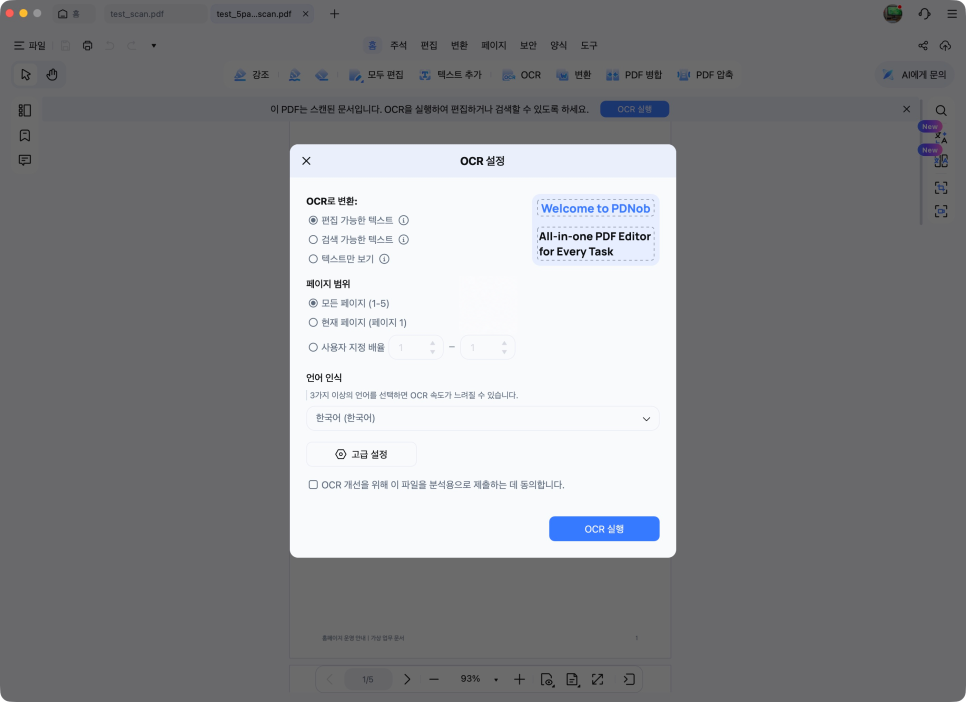Check the OCR improvement consent checkbox
The image size is (966, 702).
[x=313, y=484]
